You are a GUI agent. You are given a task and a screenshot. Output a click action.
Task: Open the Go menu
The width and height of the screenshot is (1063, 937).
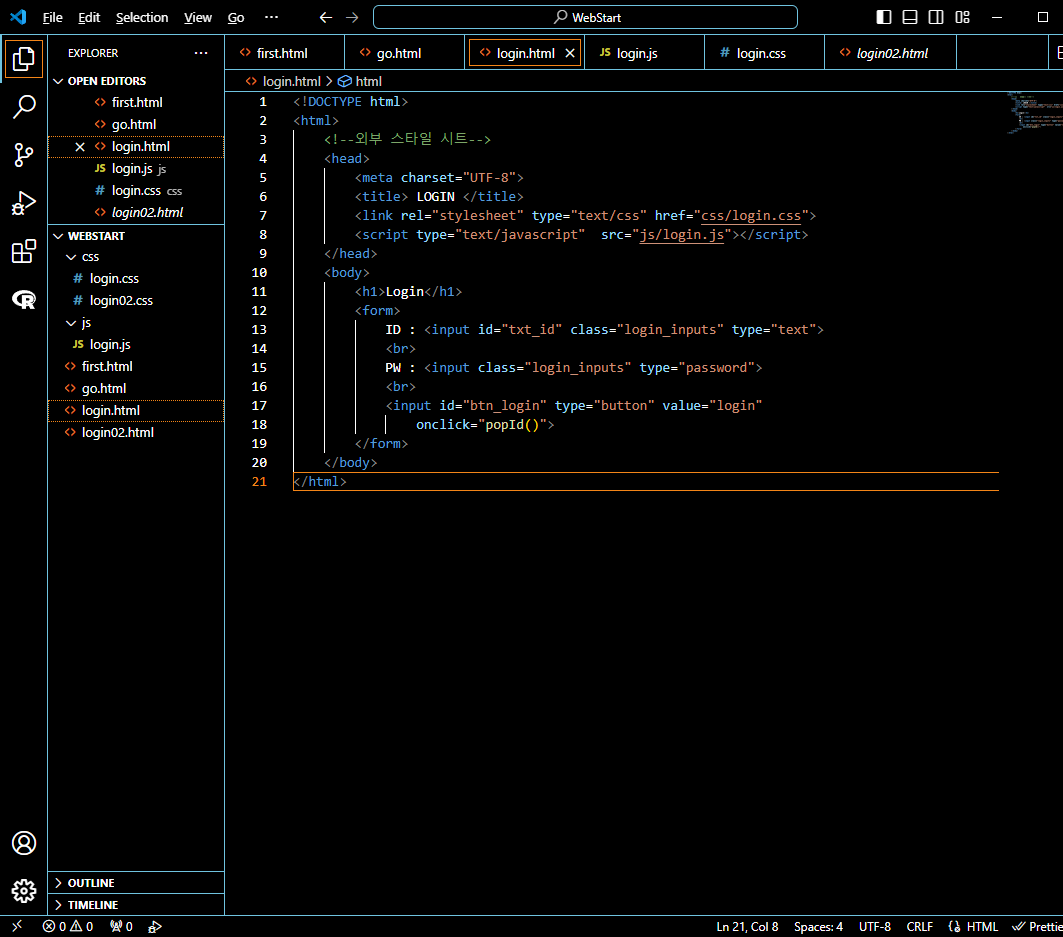click(236, 18)
